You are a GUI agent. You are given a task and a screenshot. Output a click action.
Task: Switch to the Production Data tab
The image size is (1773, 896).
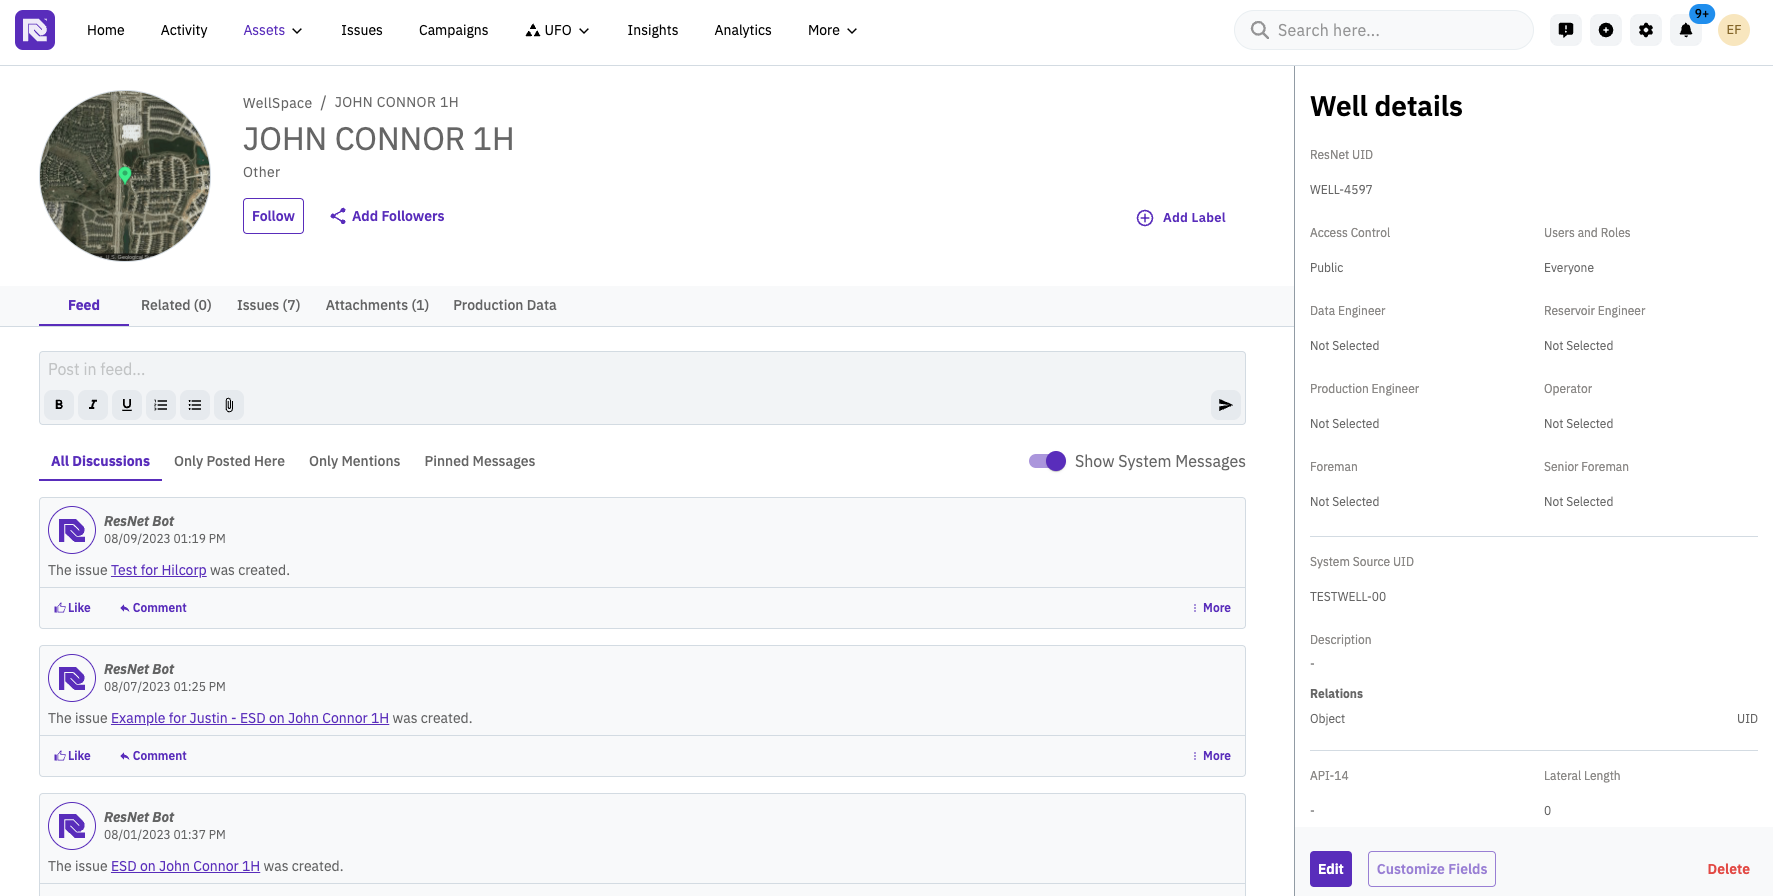click(505, 305)
